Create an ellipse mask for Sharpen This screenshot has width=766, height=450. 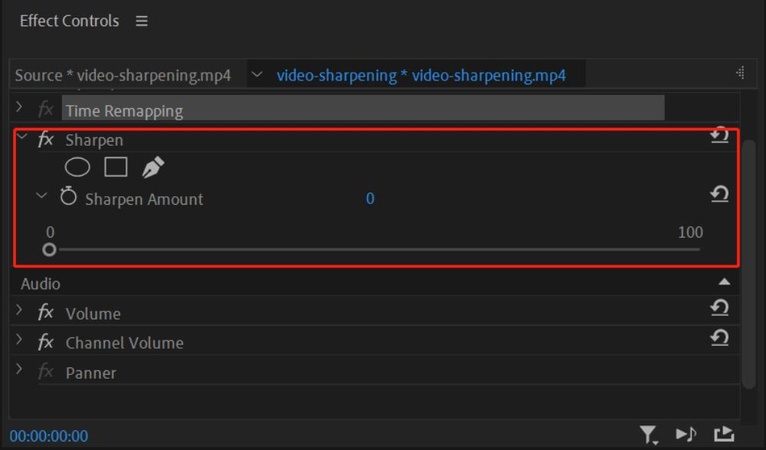(x=77, y=167)
